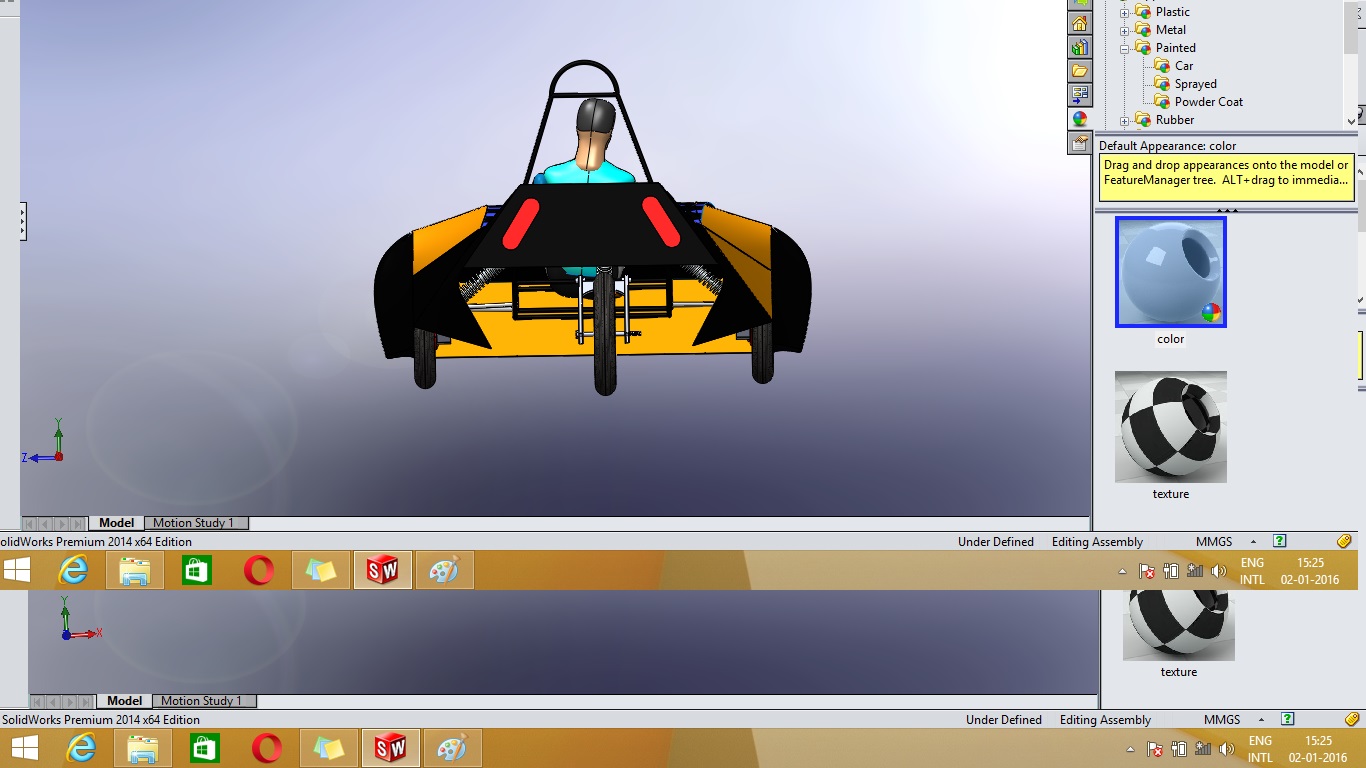Open Sticky Notes from the upper taskbar

coord(321,571)
